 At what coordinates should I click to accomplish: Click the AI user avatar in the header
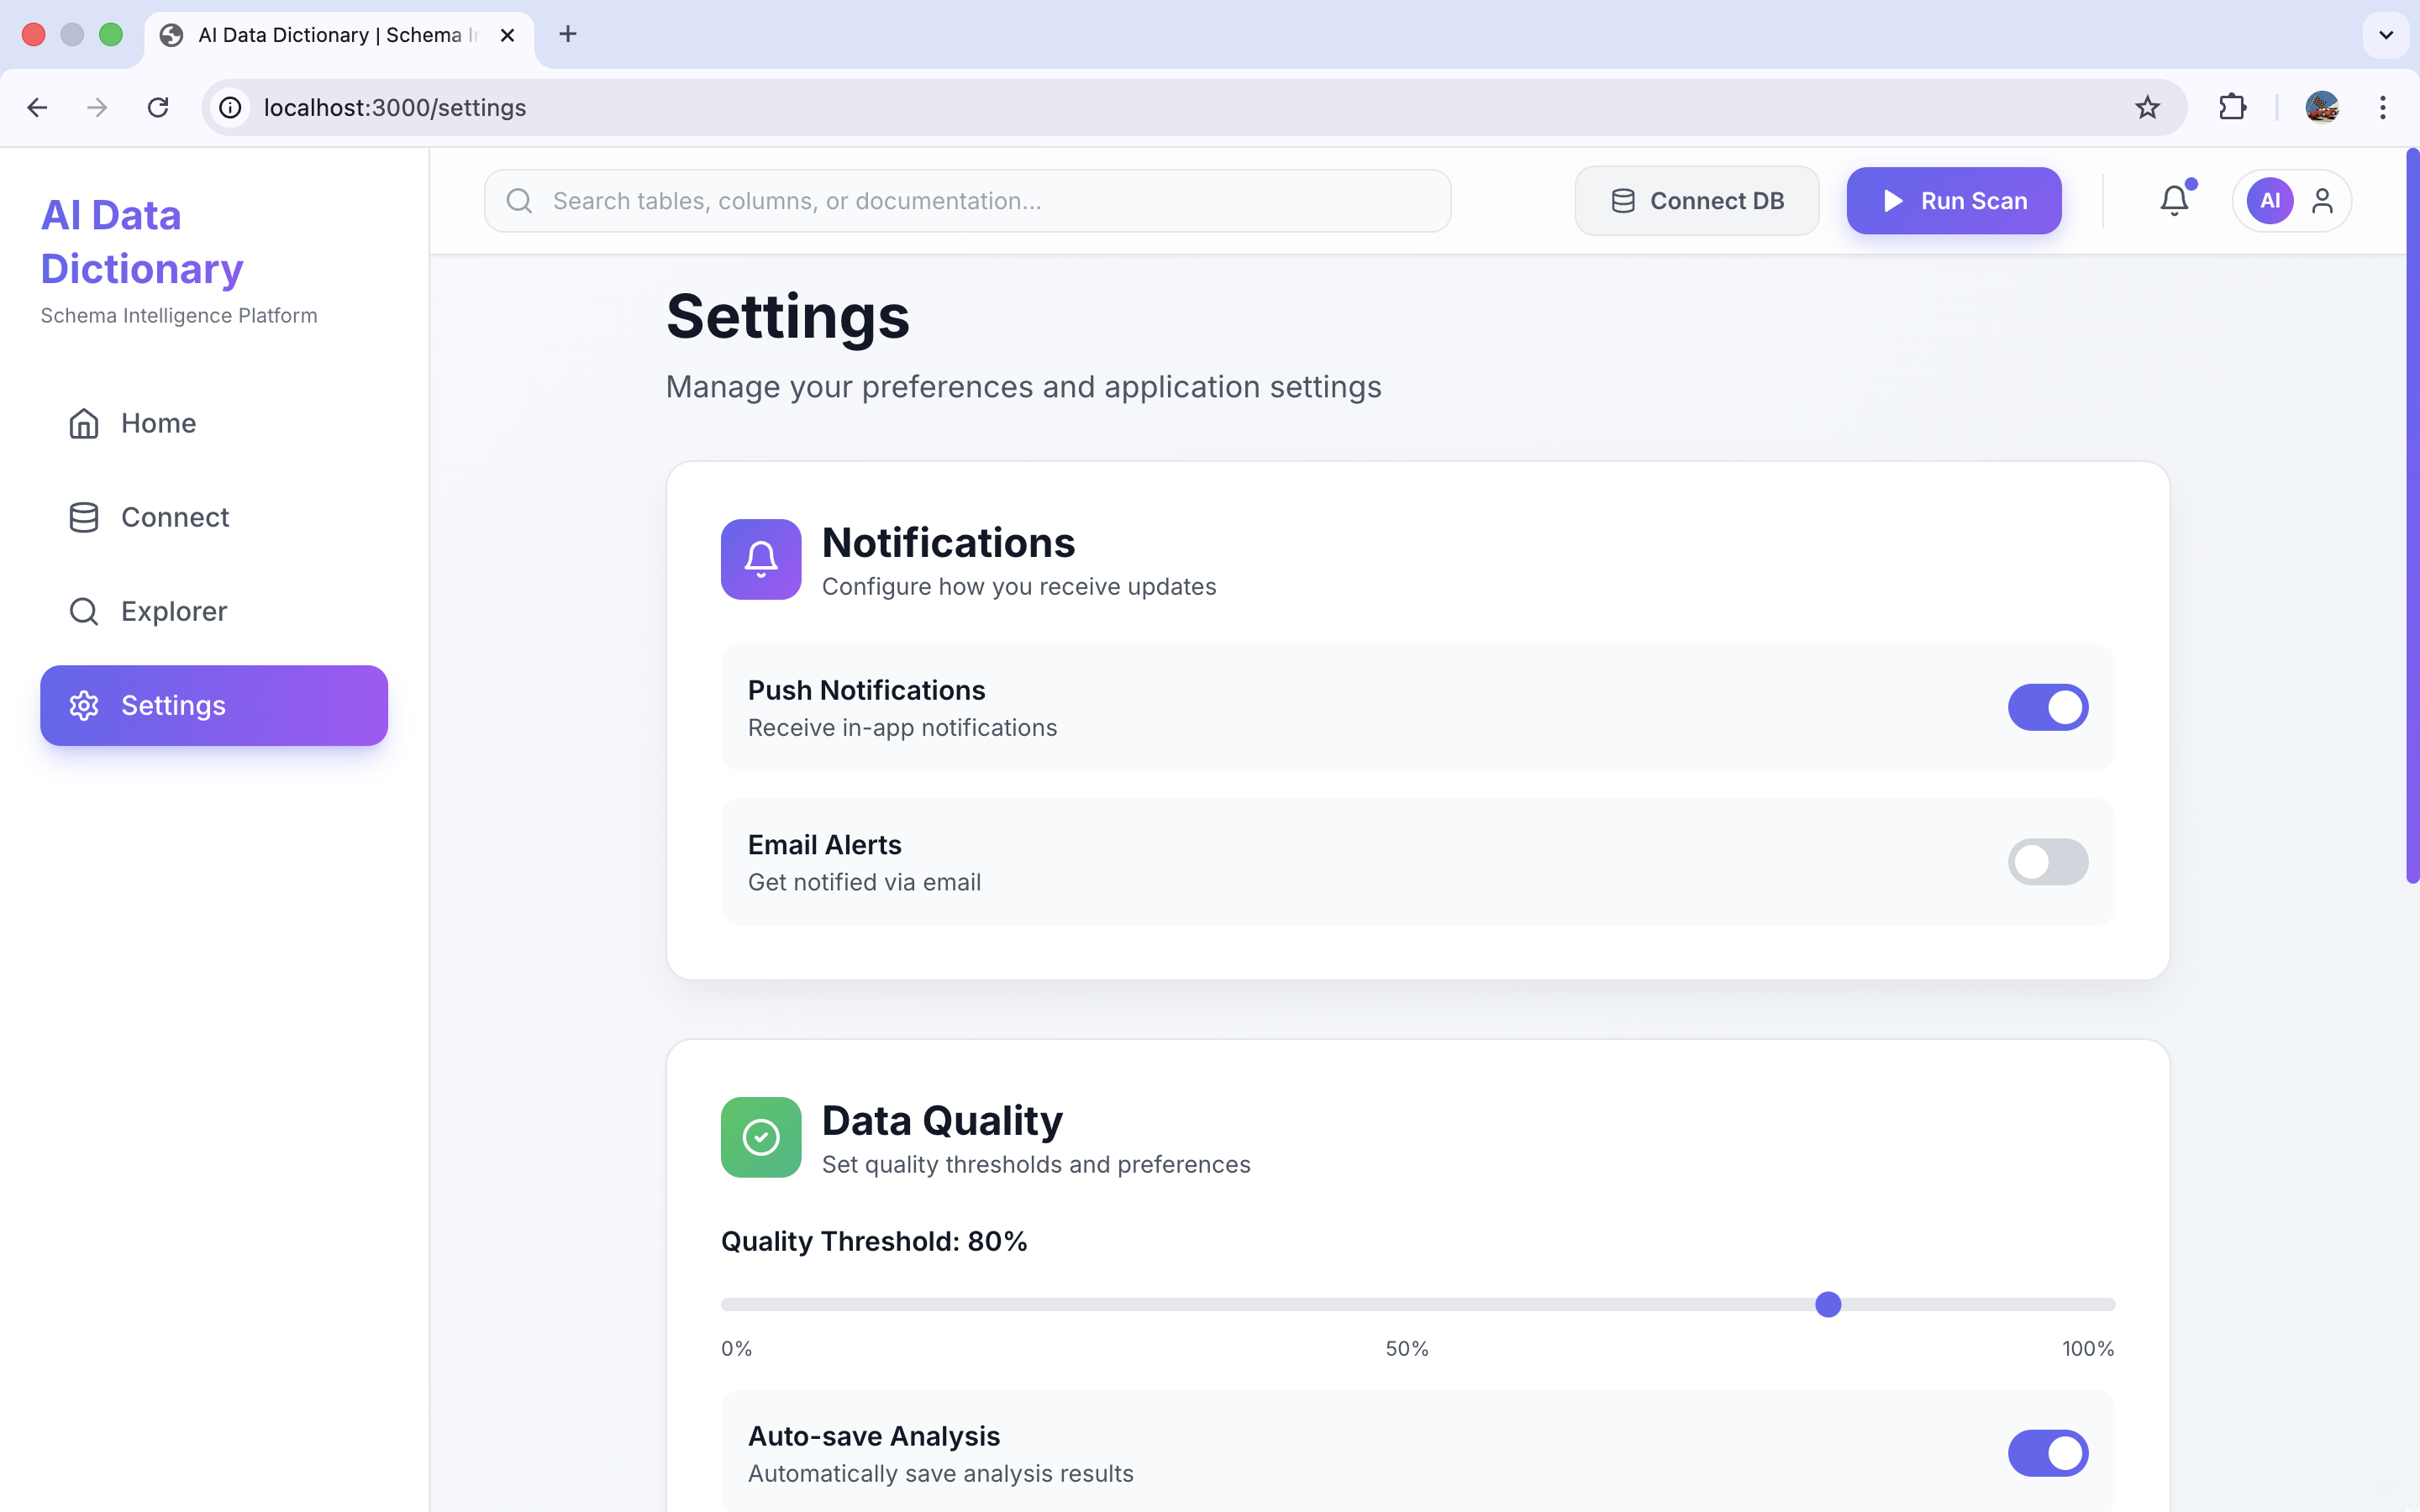[x=2269, y=200]
